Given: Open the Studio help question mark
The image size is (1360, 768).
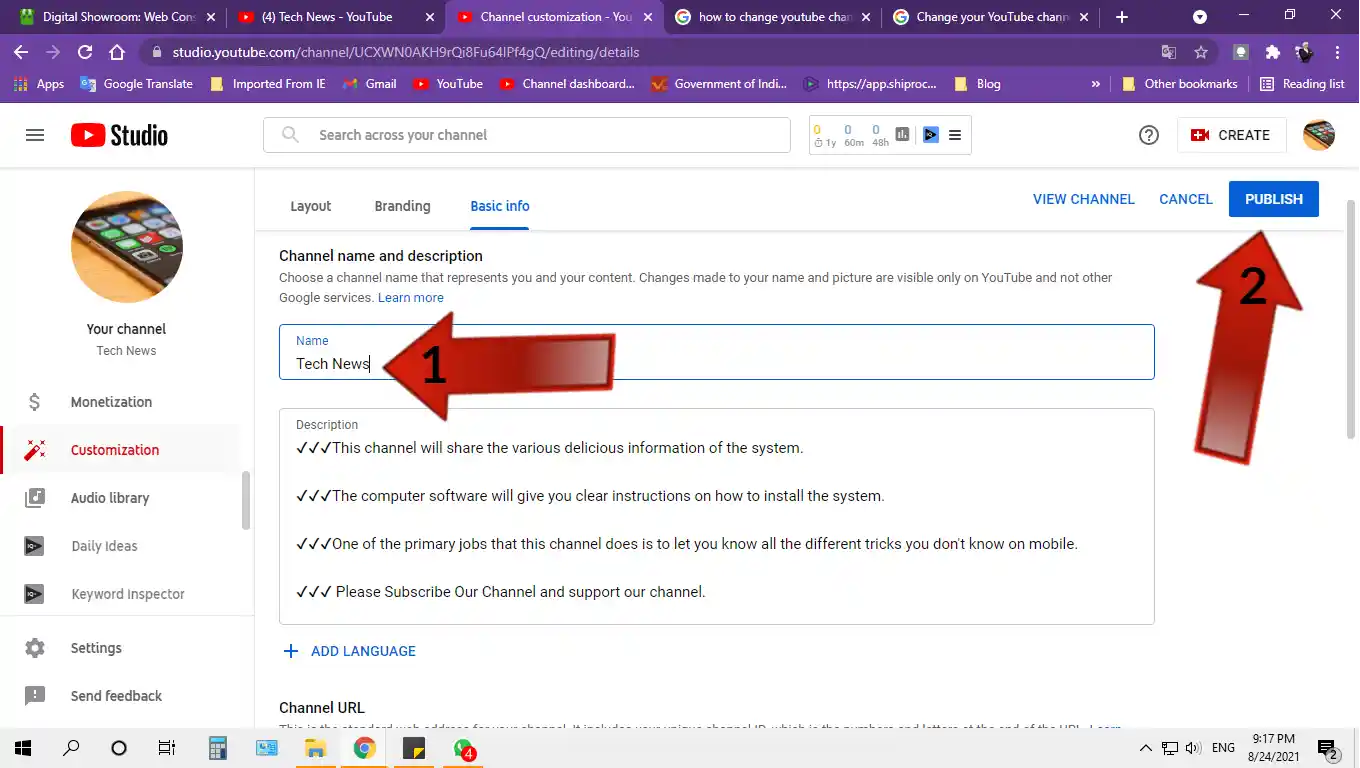Looking at the screenshot, I should coord(1149,135).
